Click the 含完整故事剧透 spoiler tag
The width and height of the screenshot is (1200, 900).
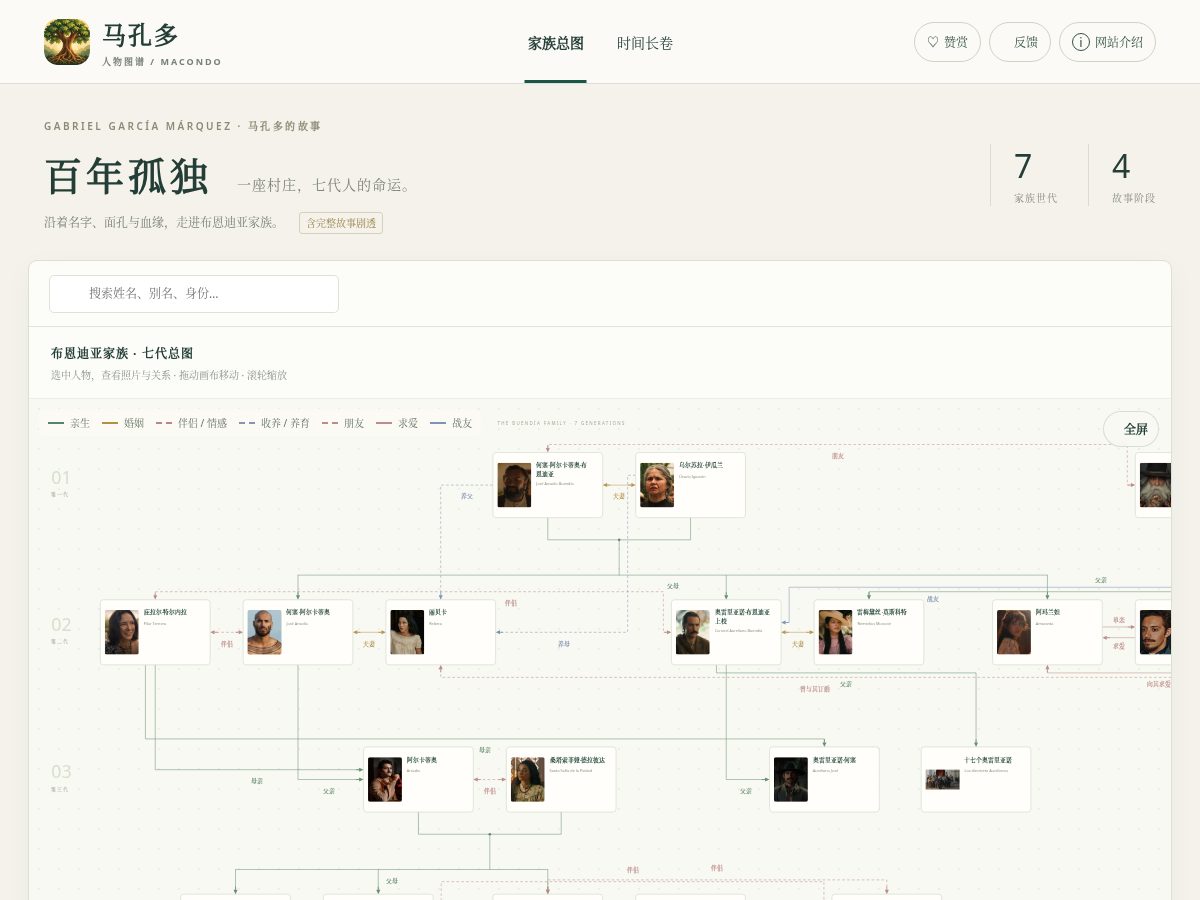(x=341, y=223)
